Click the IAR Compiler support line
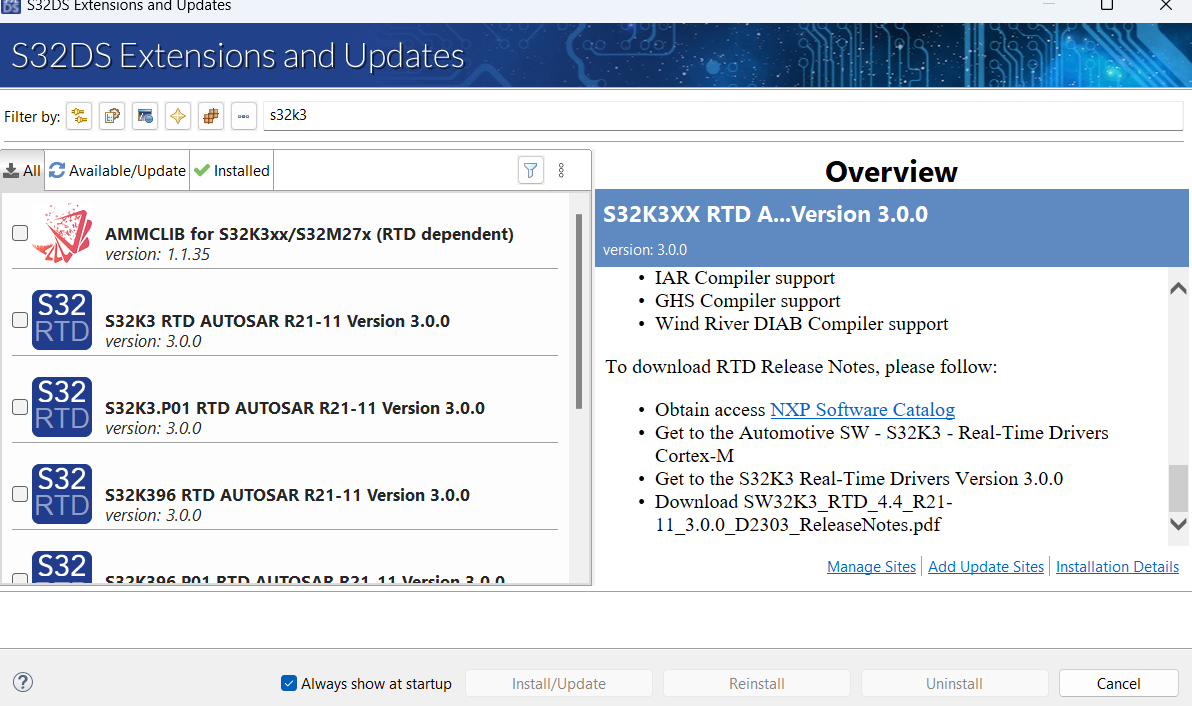The height and width of the screenshot is (706, 1192). (745, 278)
